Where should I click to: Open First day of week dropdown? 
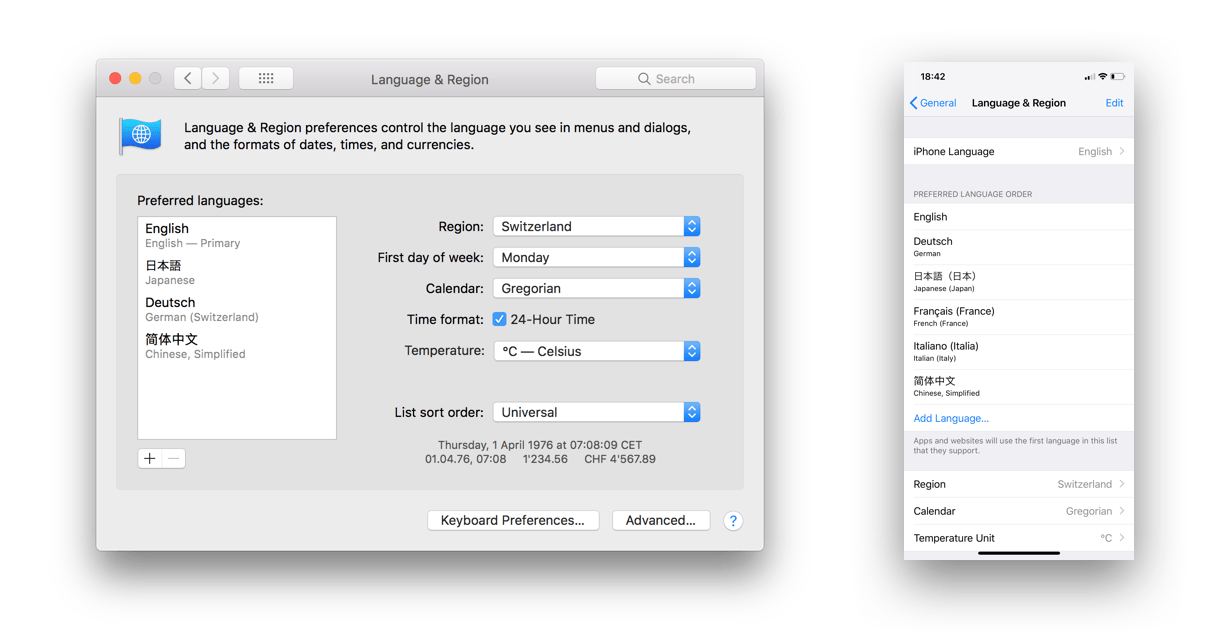point(597,257)
